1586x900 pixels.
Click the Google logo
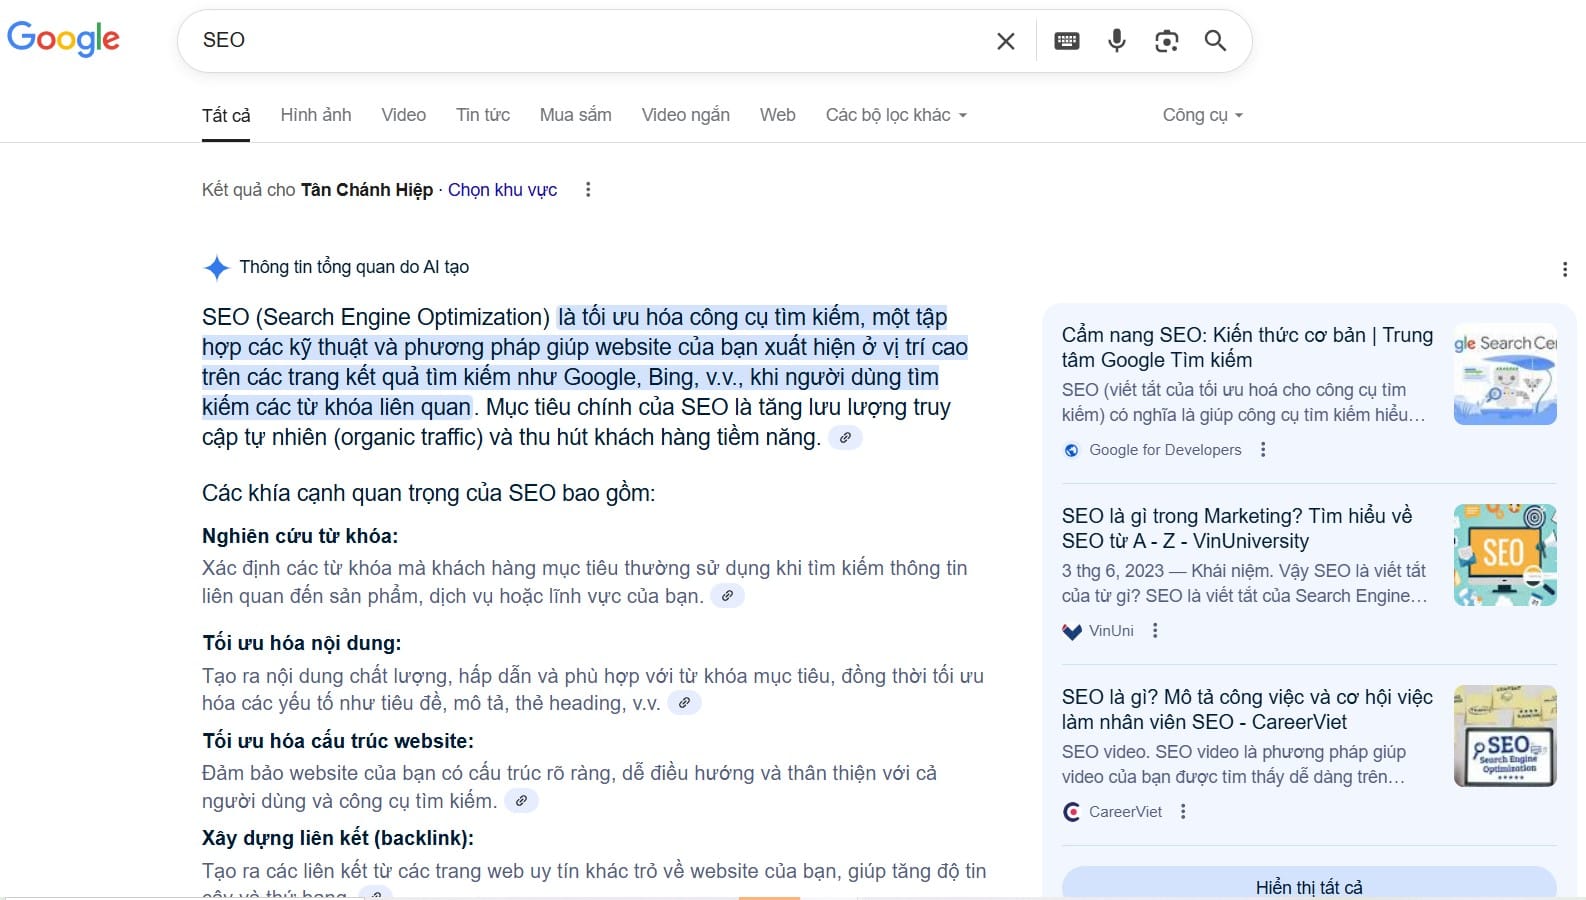pos(63,39)
